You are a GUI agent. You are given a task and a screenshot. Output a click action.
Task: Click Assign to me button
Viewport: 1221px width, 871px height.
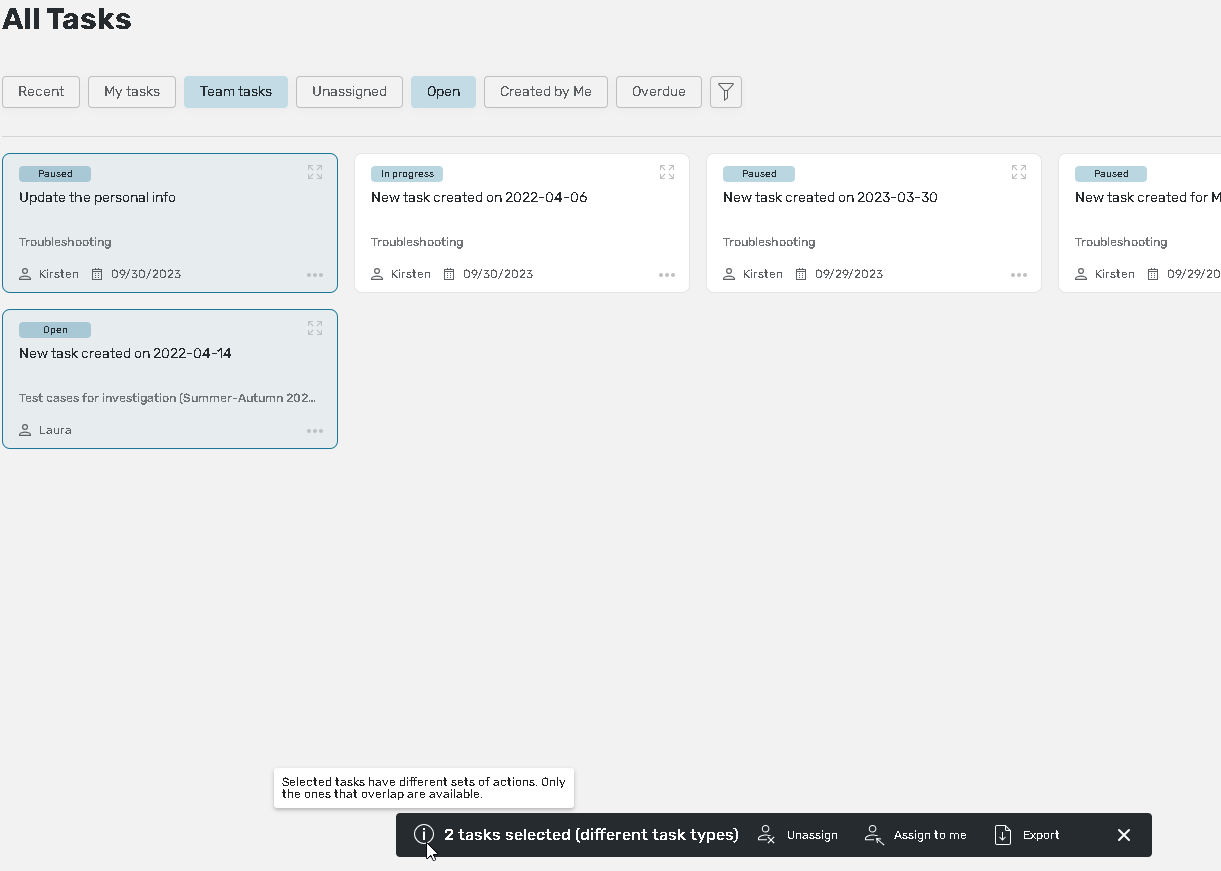[916, 835]
